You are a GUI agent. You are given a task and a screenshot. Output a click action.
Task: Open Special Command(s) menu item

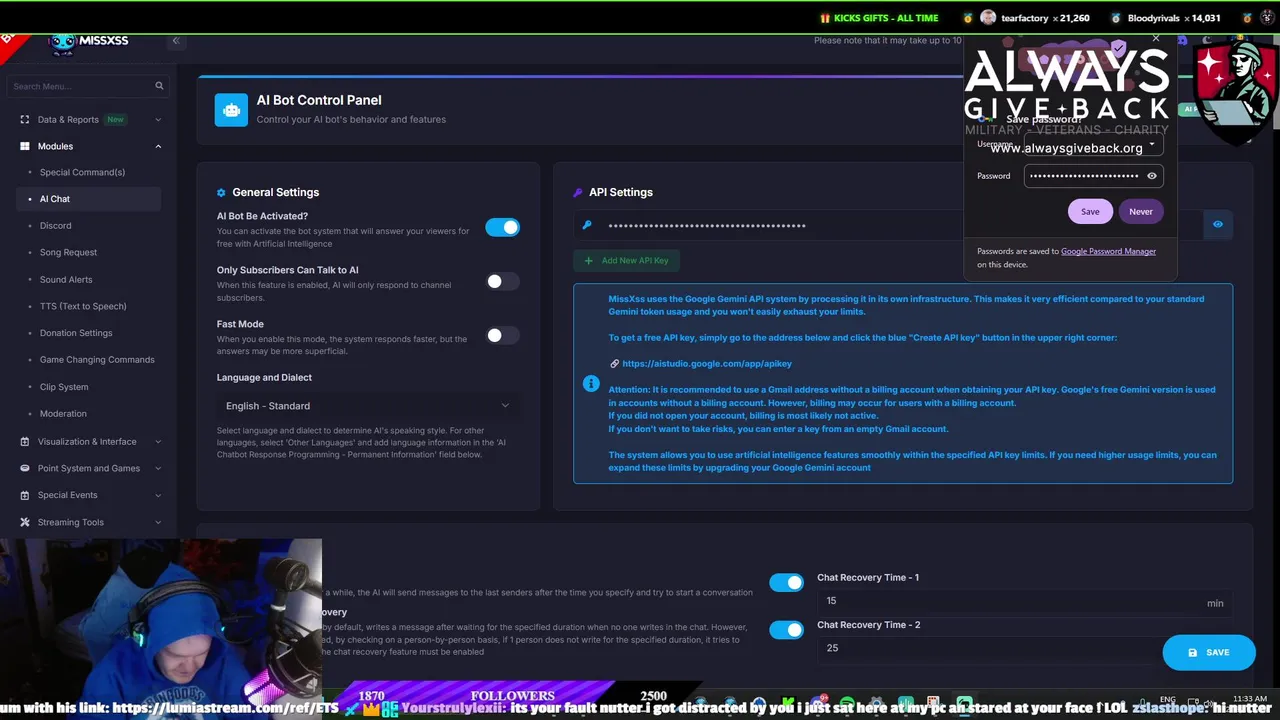[82, 172]
